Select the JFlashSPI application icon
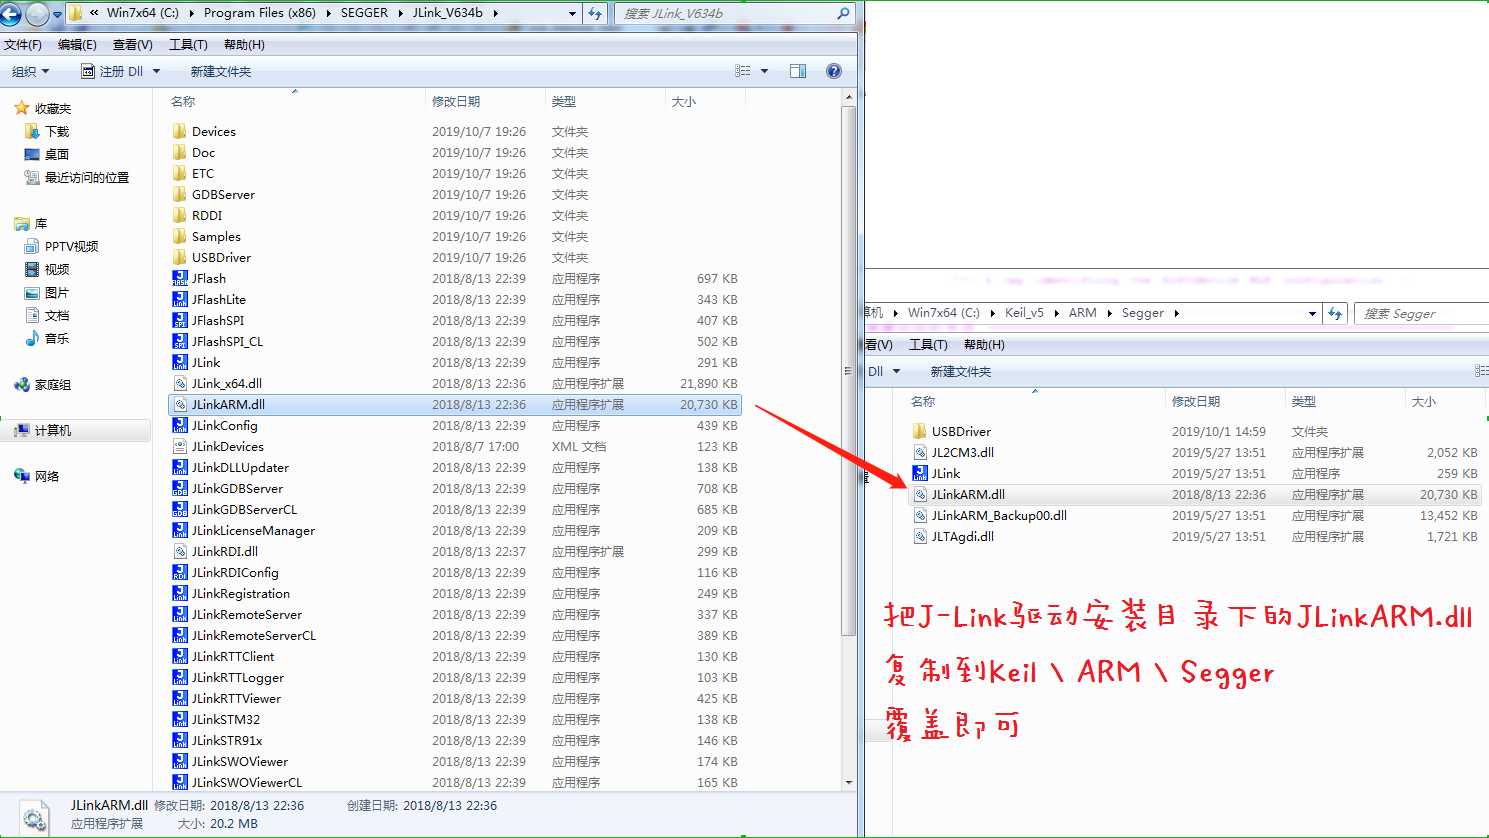This screenshot has height=838, width=1489. (180, 320)
